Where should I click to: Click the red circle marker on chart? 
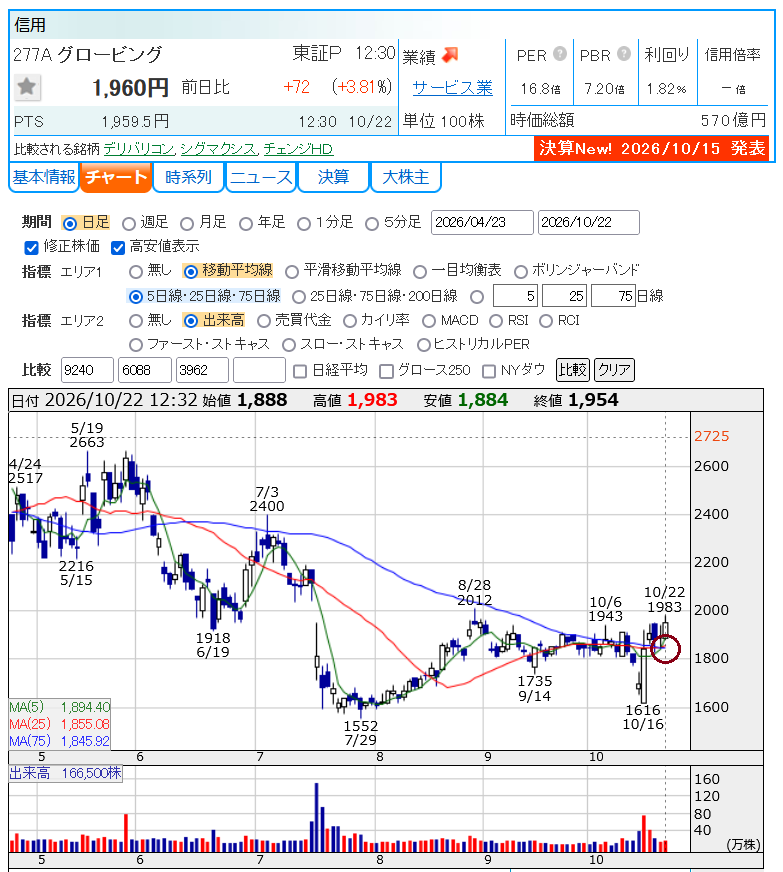(665, 648)
